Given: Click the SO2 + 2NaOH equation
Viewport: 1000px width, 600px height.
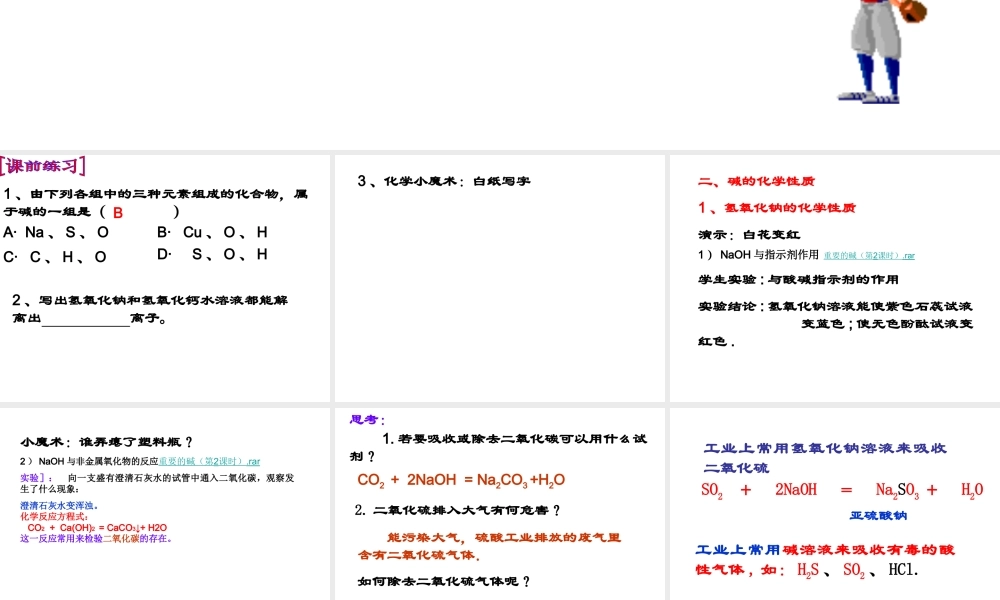Looking at the screenshot, I should tap(842, 490).
